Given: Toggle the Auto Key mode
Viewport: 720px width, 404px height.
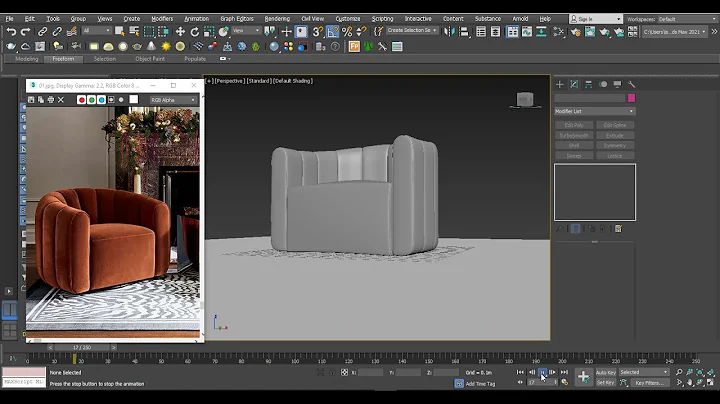Looking at the screenshot, I should [x=605, y=372].
